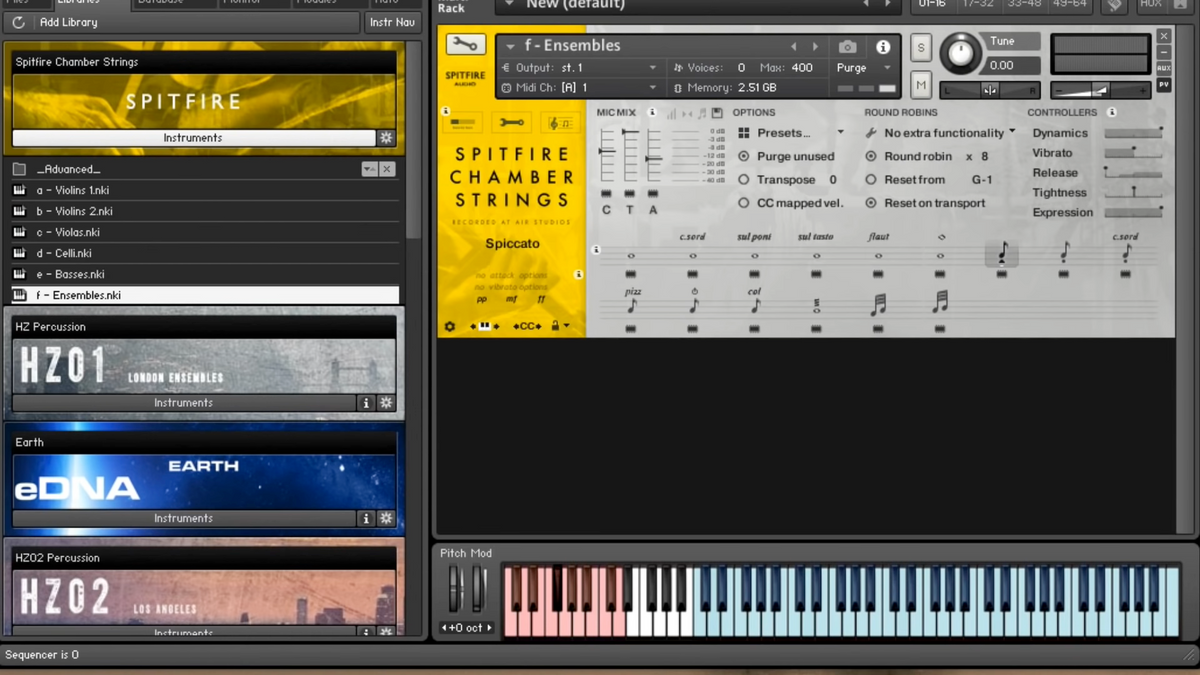The height and width of the screenshot is (675, 1200).
Task: Enable CC mapped vel. option
Action: coord(744,203)
